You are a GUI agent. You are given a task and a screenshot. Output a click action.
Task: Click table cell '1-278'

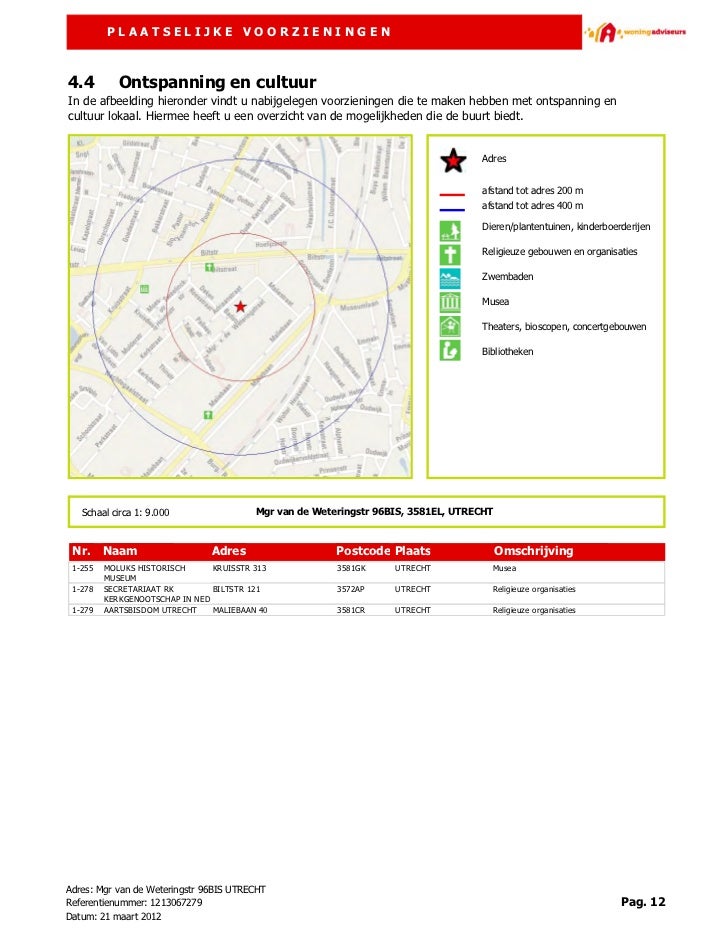coord(82,589)
